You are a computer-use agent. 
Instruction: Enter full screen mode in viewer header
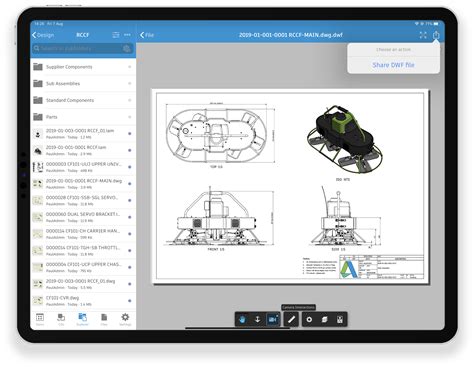point(423,35)
